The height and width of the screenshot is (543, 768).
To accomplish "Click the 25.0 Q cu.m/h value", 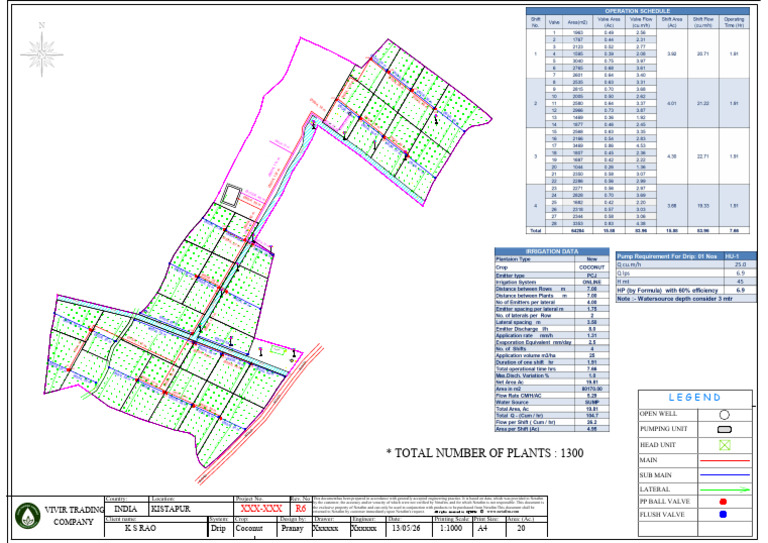I will tap(740, 264).
